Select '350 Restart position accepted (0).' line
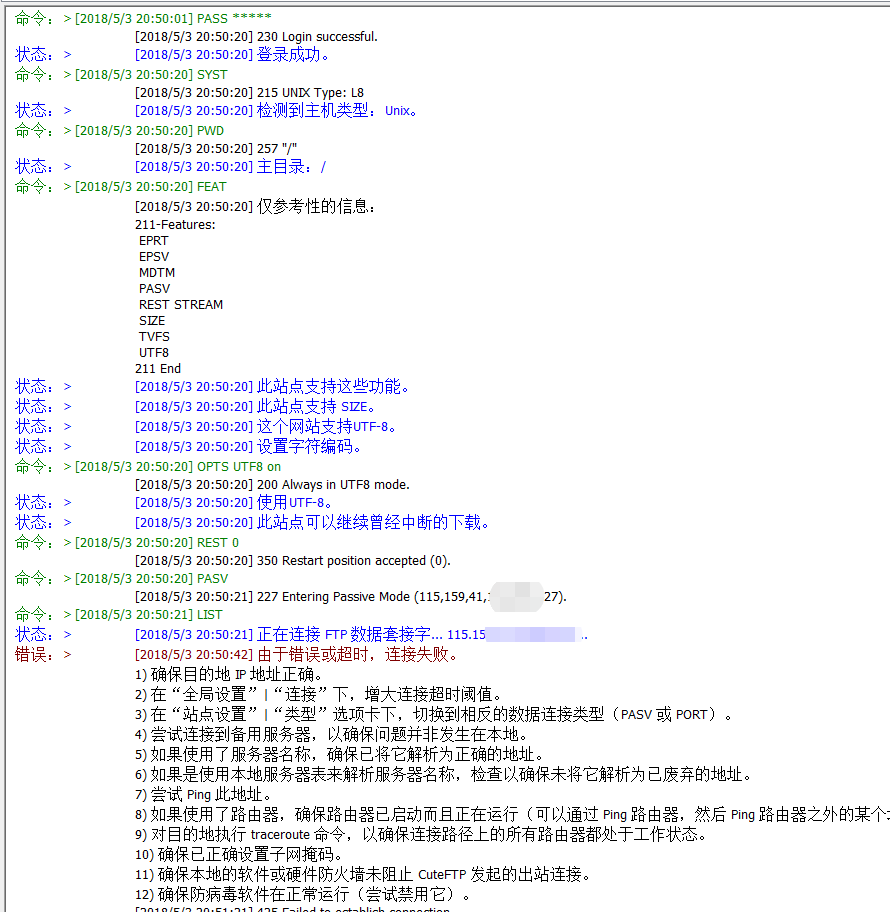The height and width of the screenshot is (912, 890). click(293, 561)
